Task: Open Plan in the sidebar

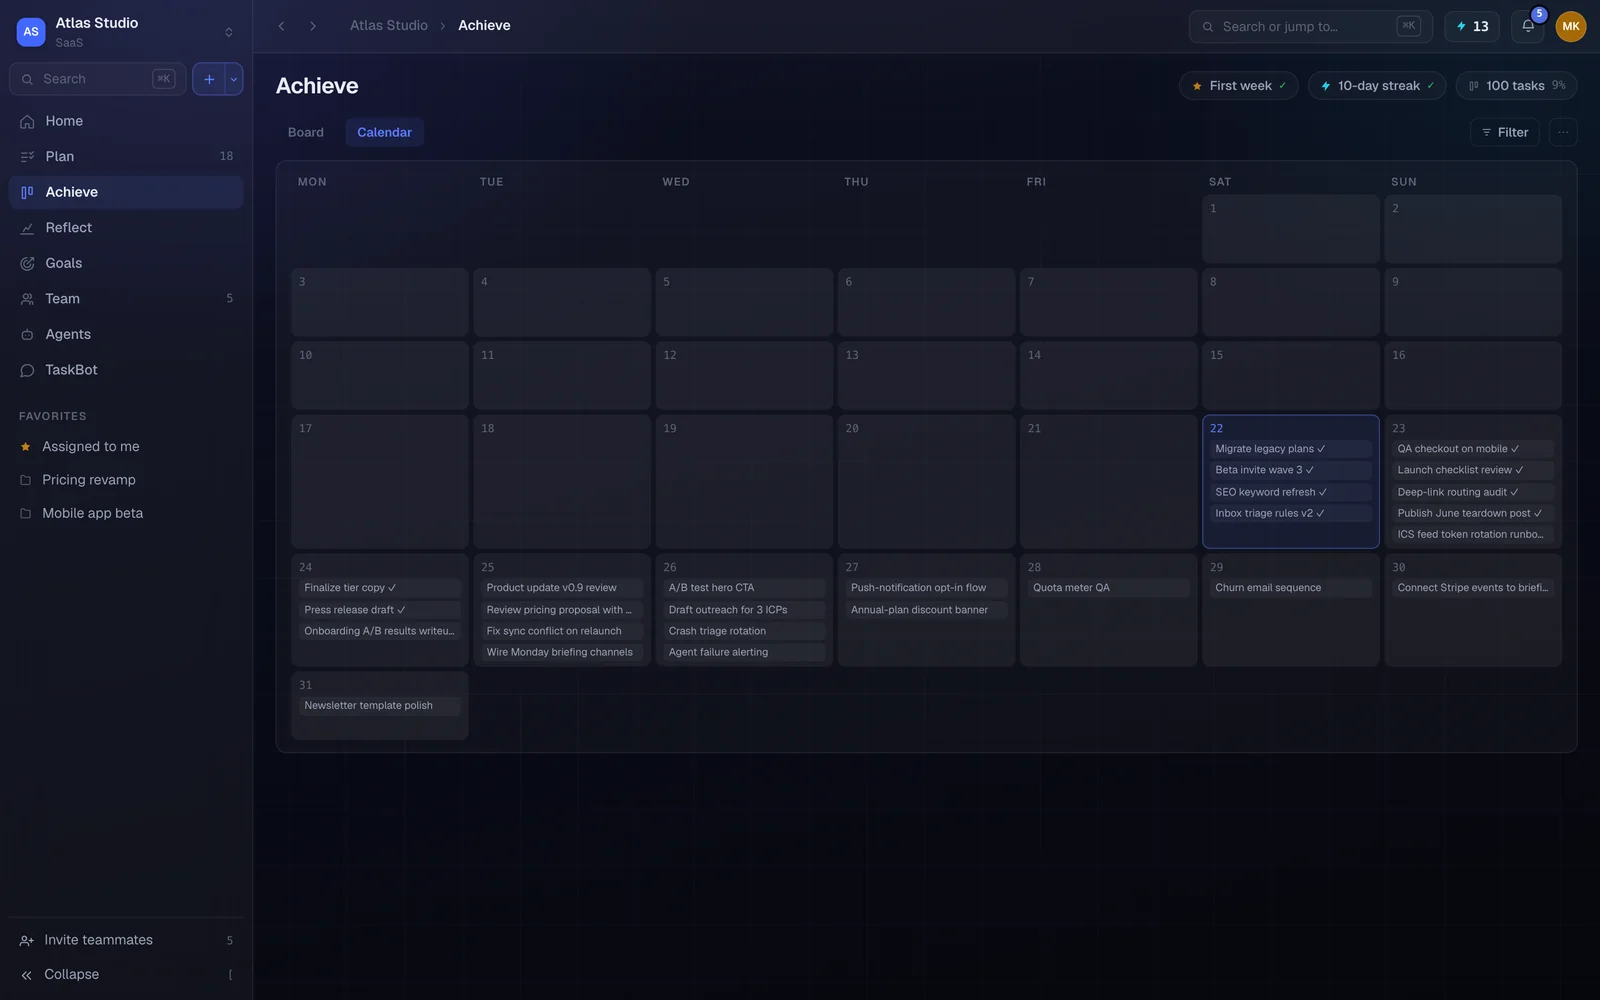Action: click(x=126, y=156)
